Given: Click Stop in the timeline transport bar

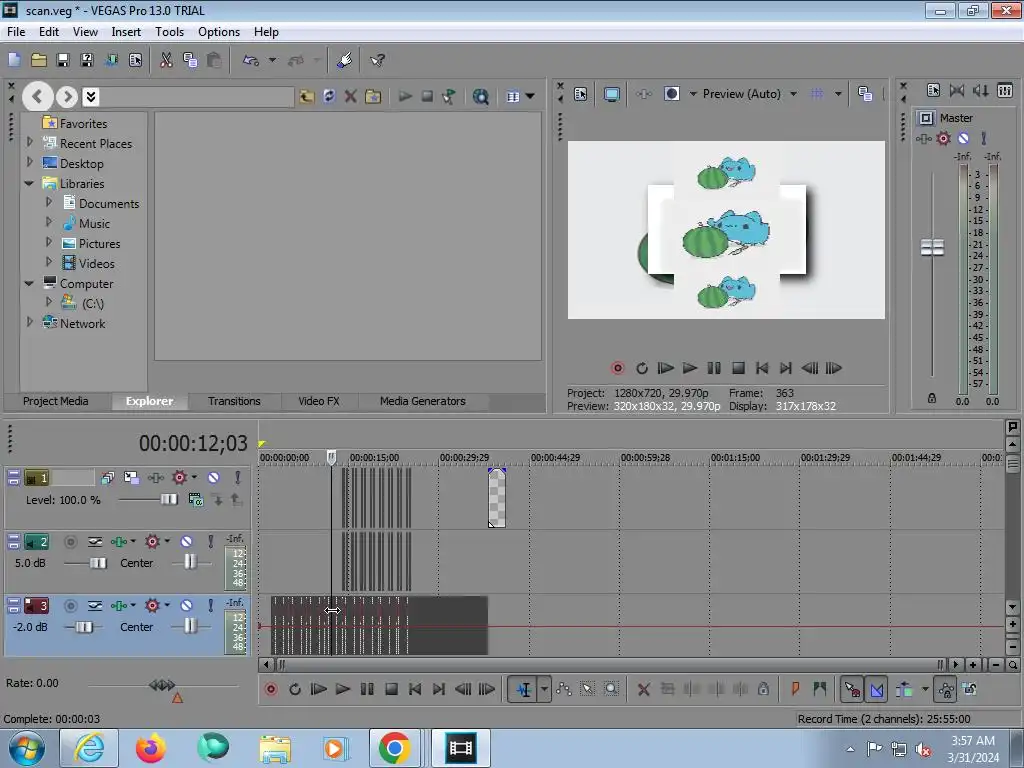Looking at the screenshot, I should tap(391, 689).
